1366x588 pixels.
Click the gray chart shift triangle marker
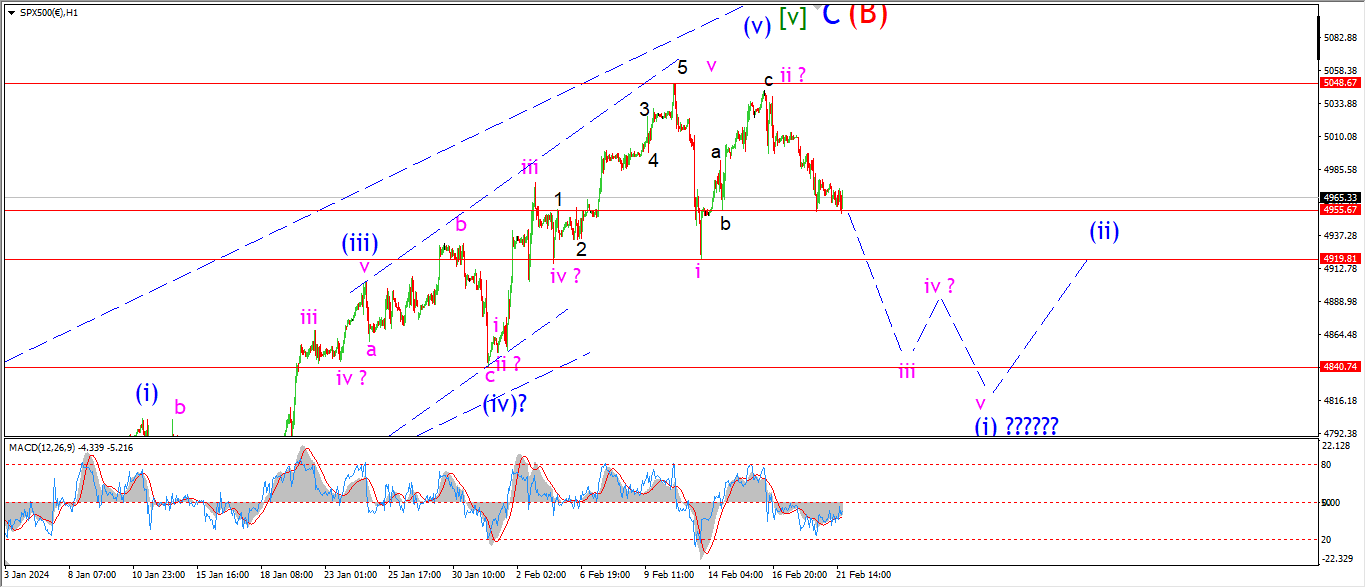coord(818,9)
